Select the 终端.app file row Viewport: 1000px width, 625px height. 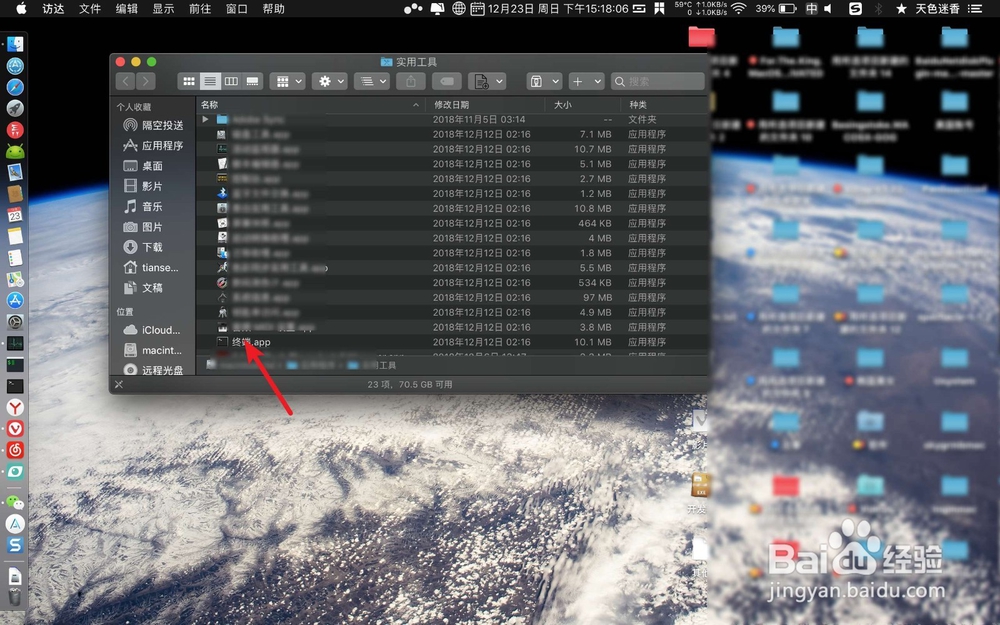pos(452,342)
